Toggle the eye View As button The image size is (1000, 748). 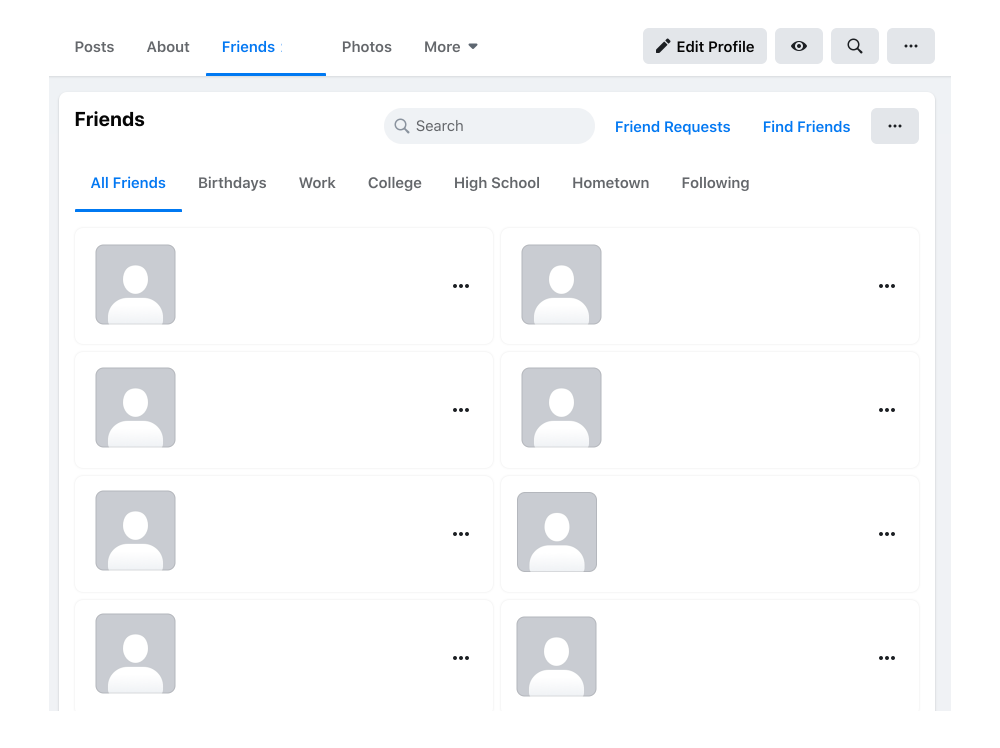tap(798, 46)
